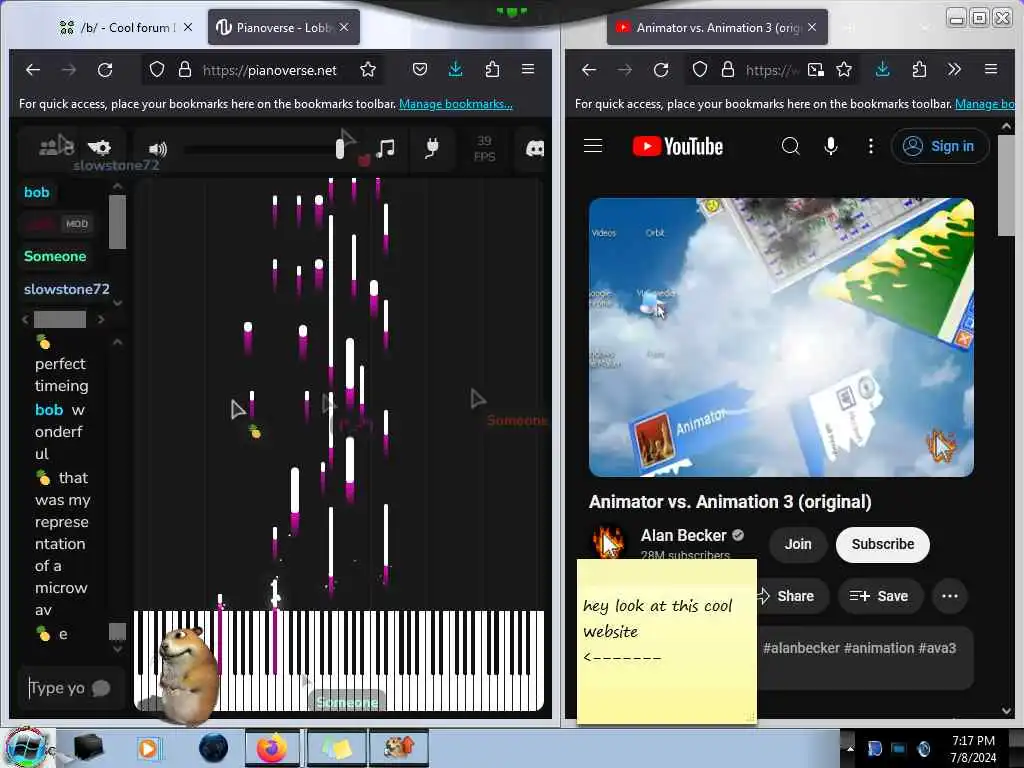Screen dimensions: 1024x768
Task: Open more actions beside Save
Action: 950,596
